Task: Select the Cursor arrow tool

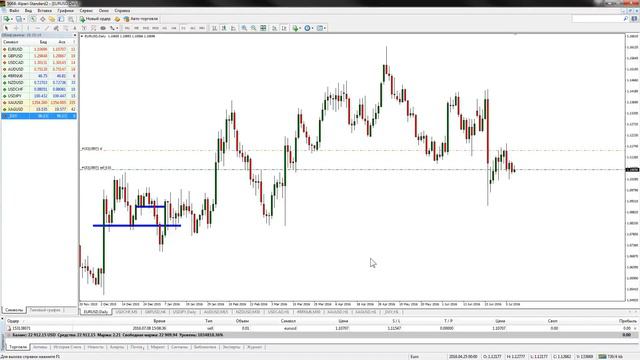Action: [x=6, y=28]
